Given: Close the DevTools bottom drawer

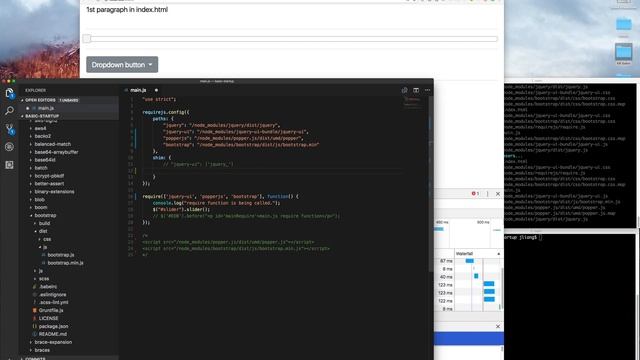Looking at the screenshot, I should 498,326.
